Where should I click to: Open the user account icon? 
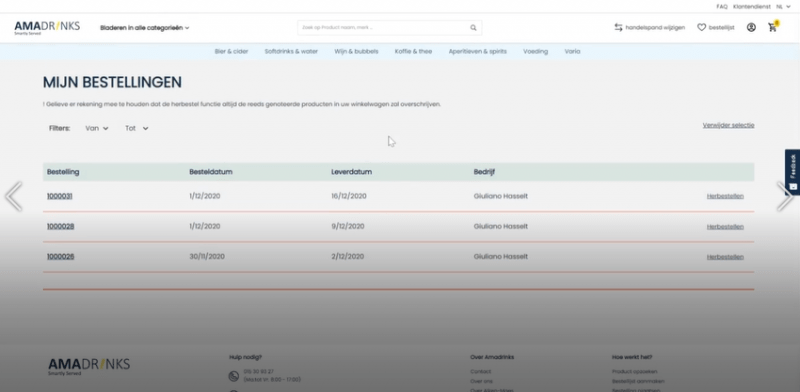(751, 28)
